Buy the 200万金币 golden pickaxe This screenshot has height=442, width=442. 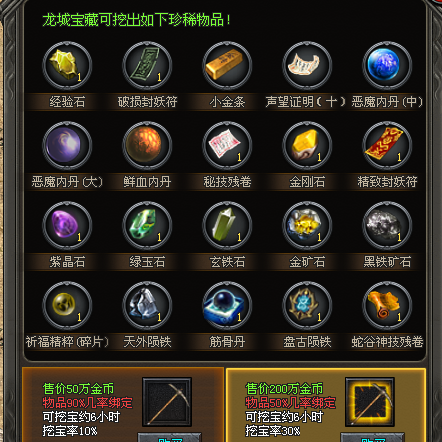click(372, 437)
